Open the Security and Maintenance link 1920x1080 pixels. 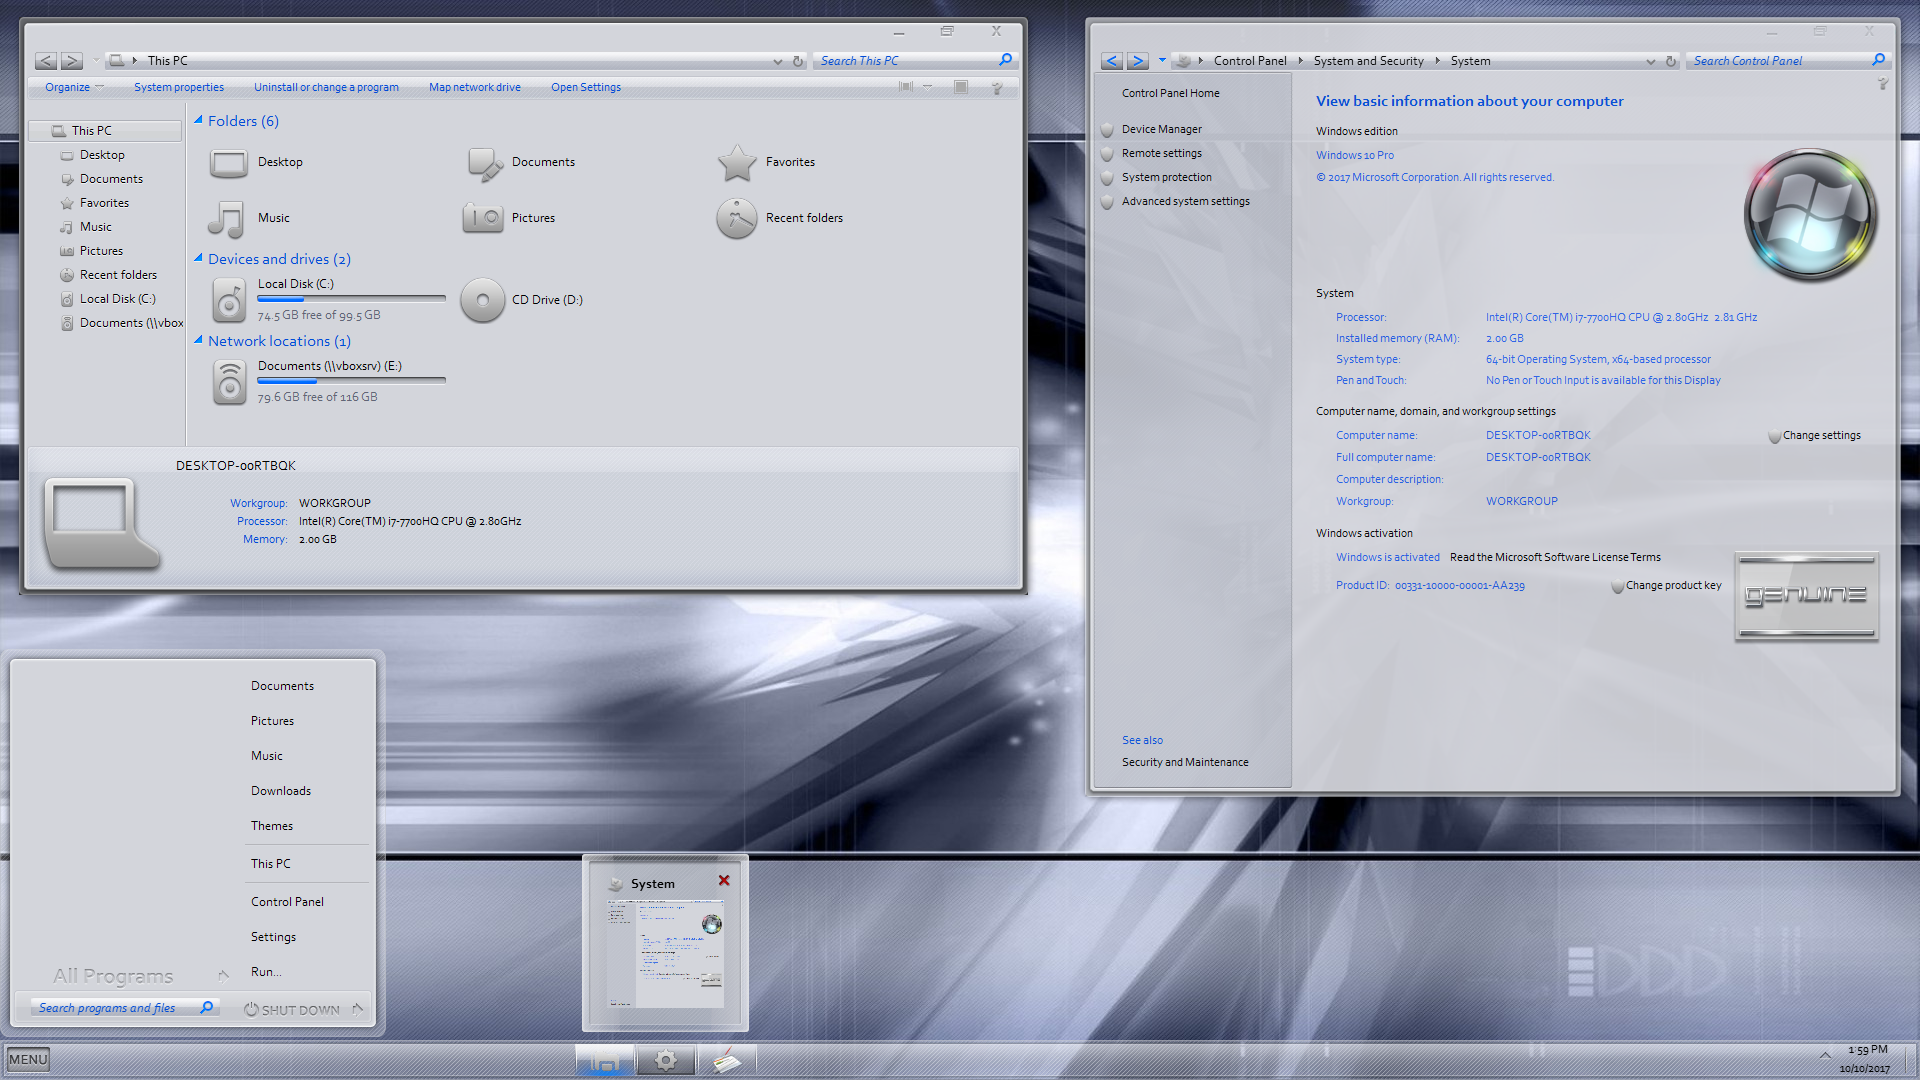point(1184,761)
